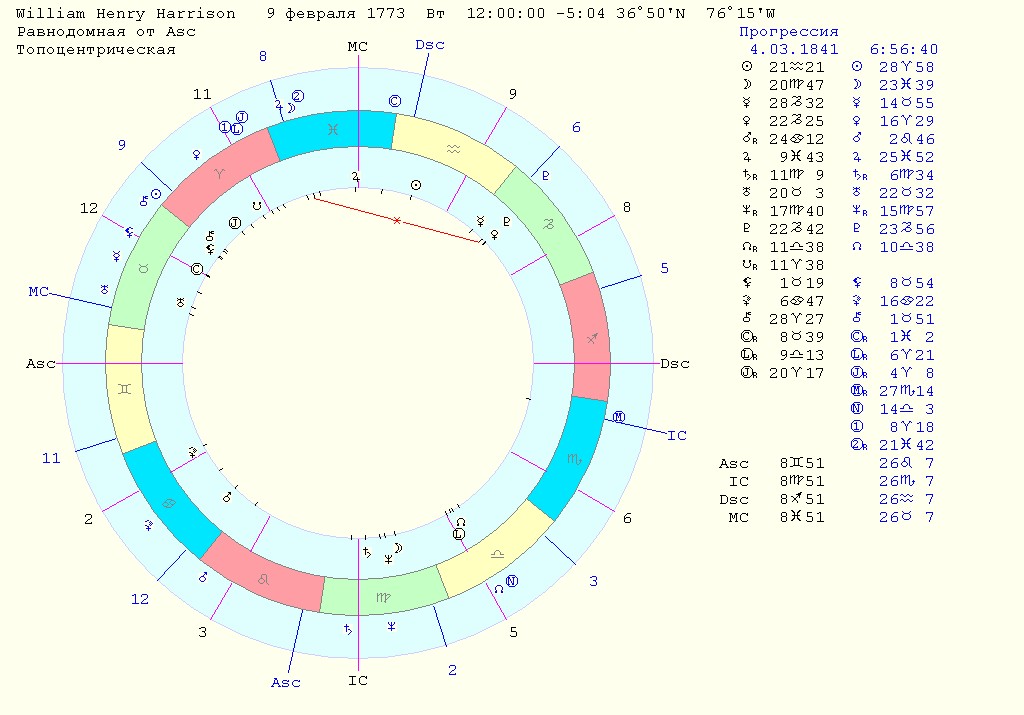
Task: Click the black MC label above the chart
Action: coord(357,46)
